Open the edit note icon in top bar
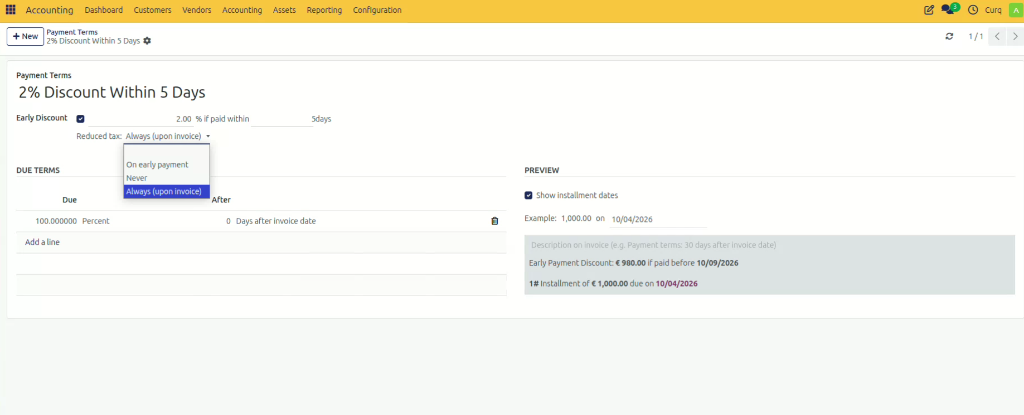The width and height of the screenshot is (1024, 415). 929,10
